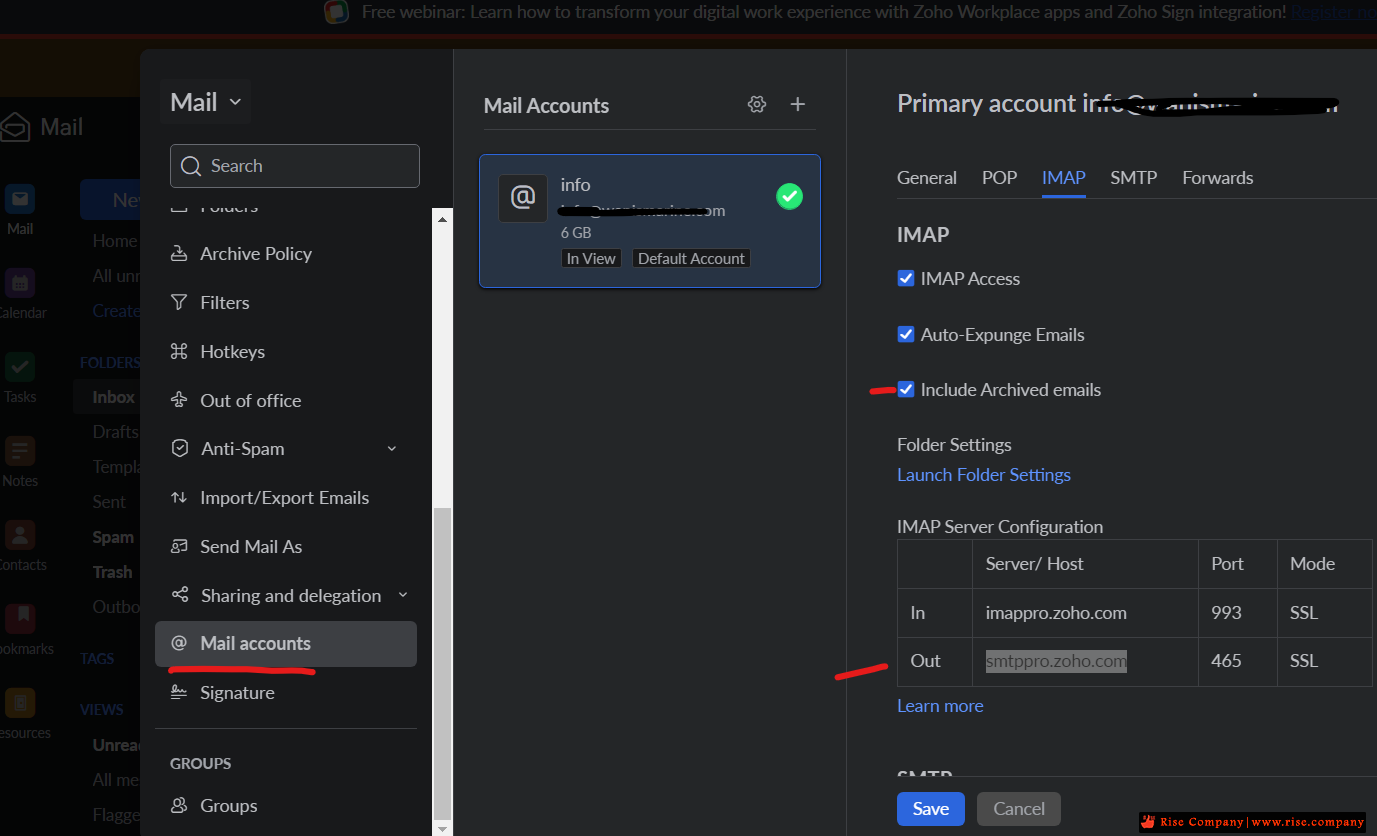The width and height of the screenshot is (1377, 836).
Task: Click the Mail envelope logo in the background
Action: coord(16,128)
